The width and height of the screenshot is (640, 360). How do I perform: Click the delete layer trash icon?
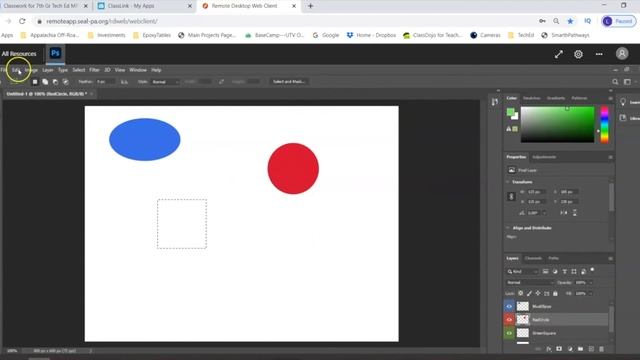pyautogui.click(x=601, y=349)
